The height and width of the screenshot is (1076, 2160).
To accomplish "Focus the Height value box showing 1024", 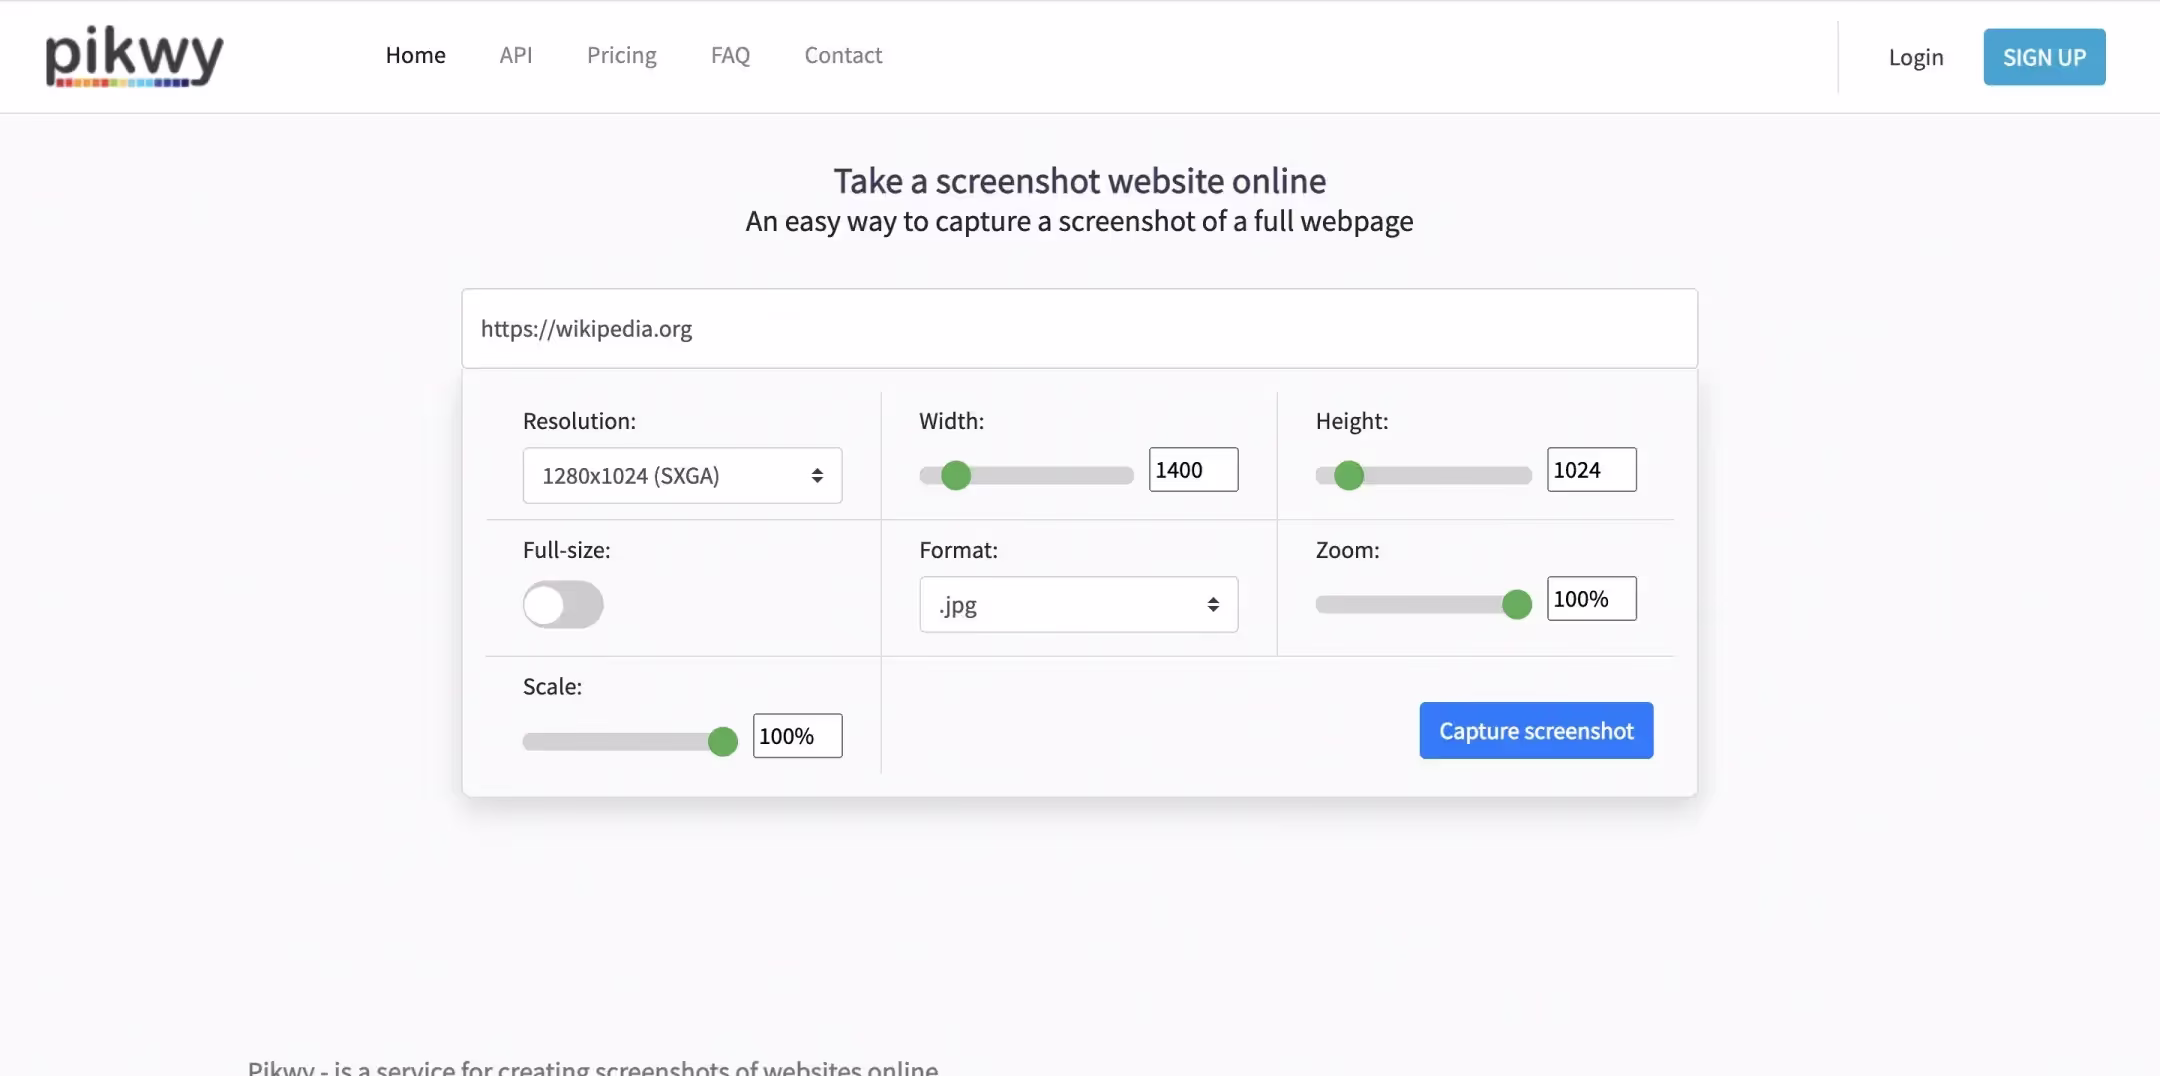I will [1590, 470].
